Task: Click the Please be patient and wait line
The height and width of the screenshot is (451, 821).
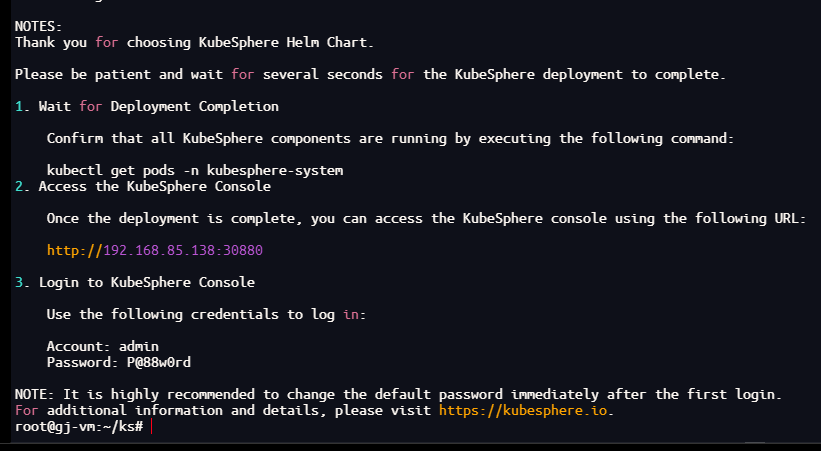Action: coord(370,74)
